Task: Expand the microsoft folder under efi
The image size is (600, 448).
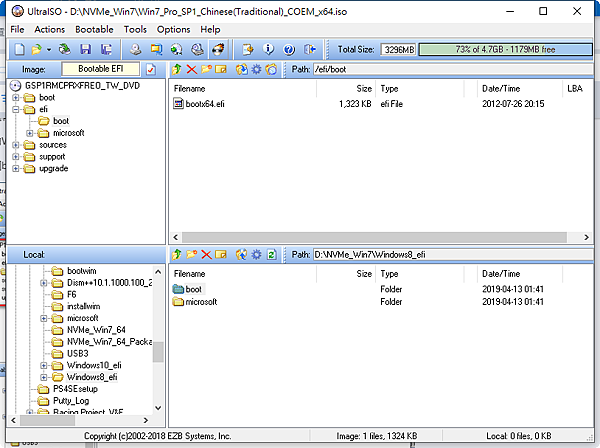Action: [x=30, y=133]
